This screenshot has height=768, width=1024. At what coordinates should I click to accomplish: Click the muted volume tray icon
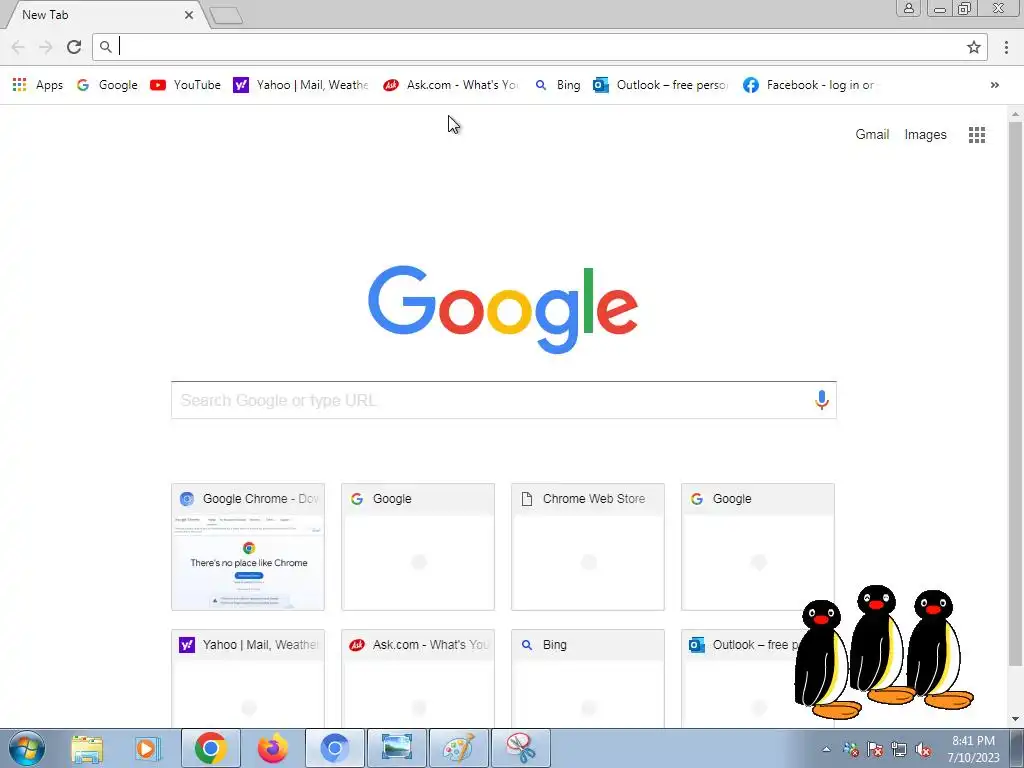[x=923, y=750]
